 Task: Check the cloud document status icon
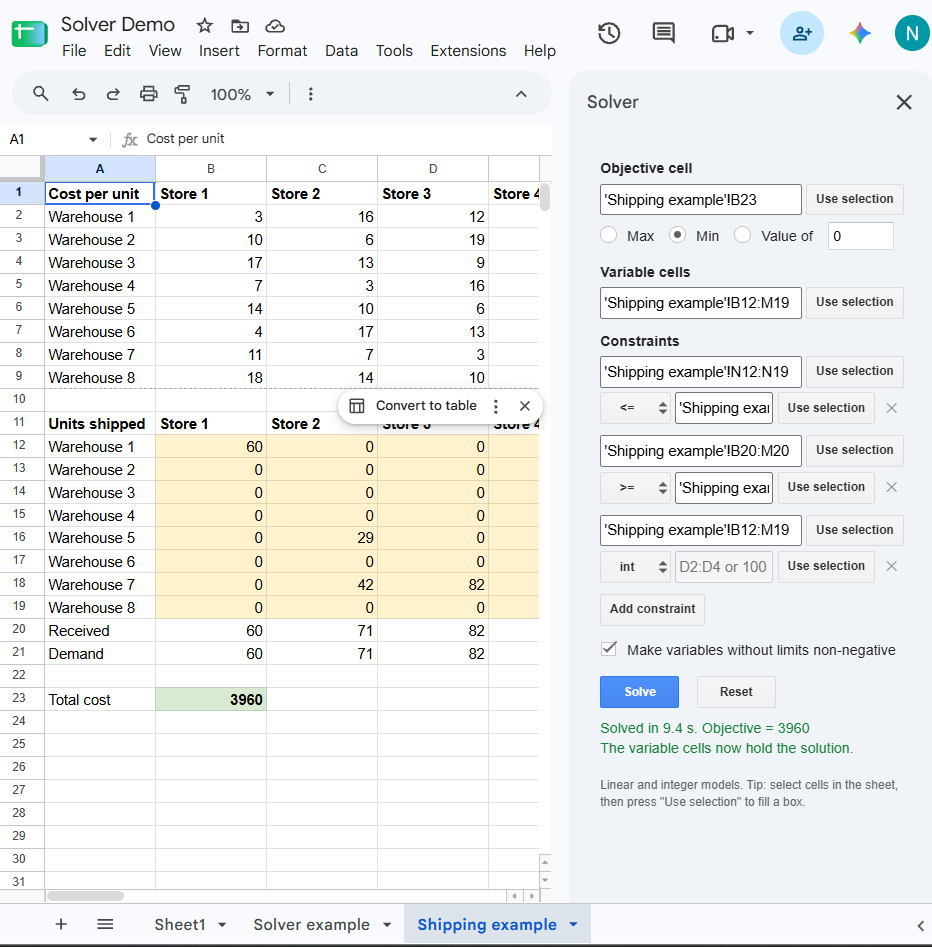pos(275,25)
